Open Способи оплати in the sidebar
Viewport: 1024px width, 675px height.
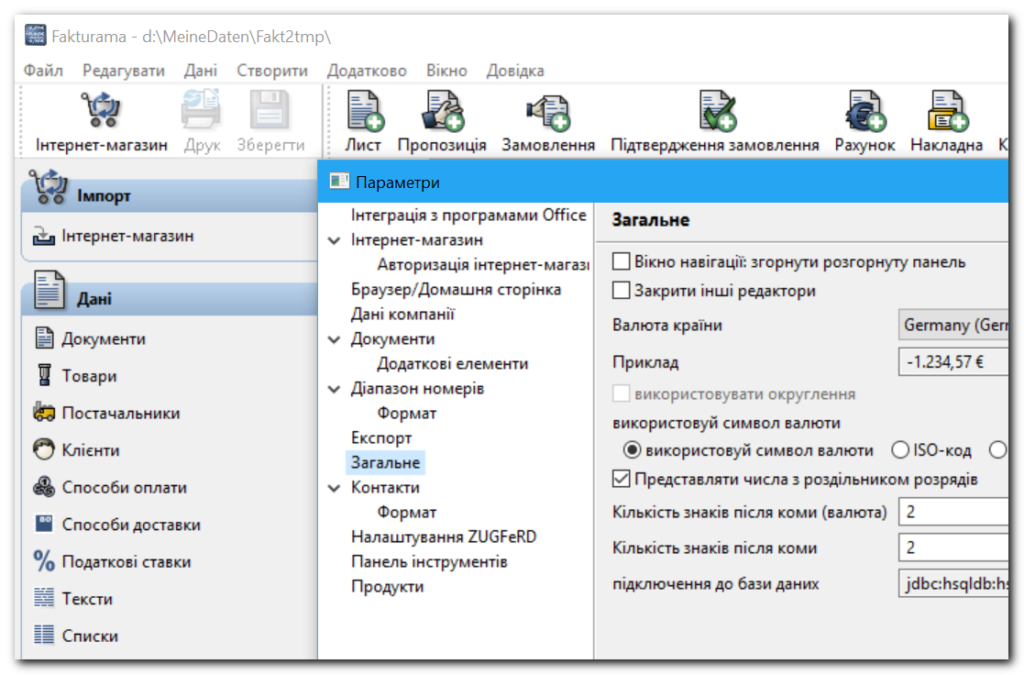[x=110, y=488]
